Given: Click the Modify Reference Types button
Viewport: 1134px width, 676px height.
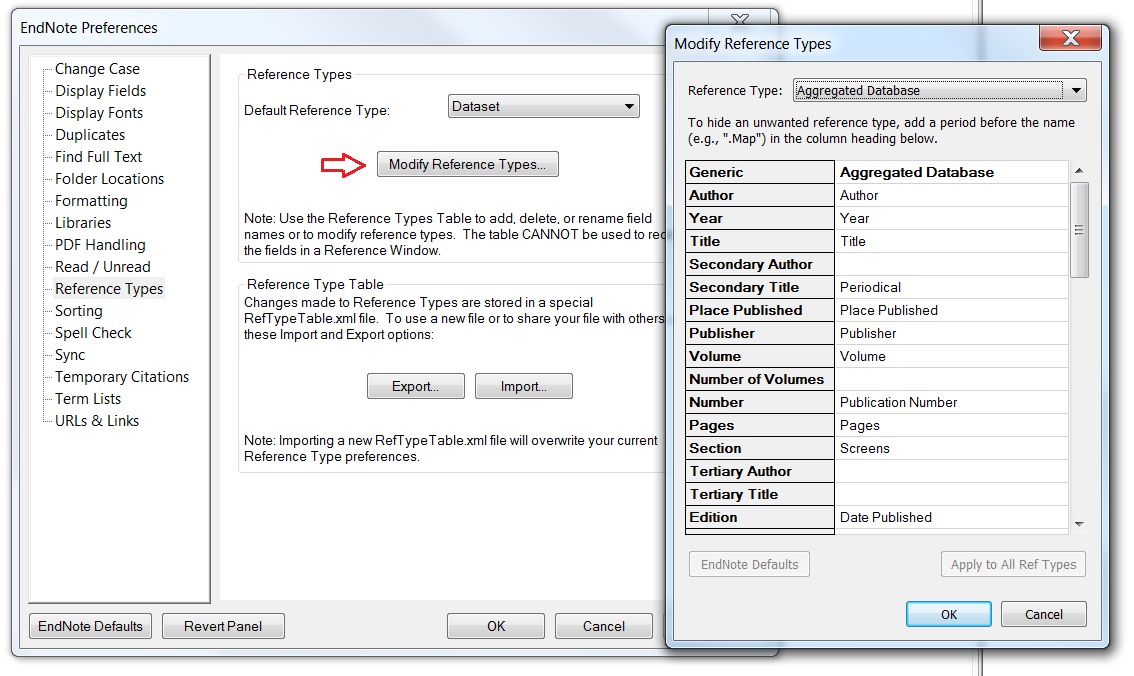Looking at the screenshot, I should 467,165.
